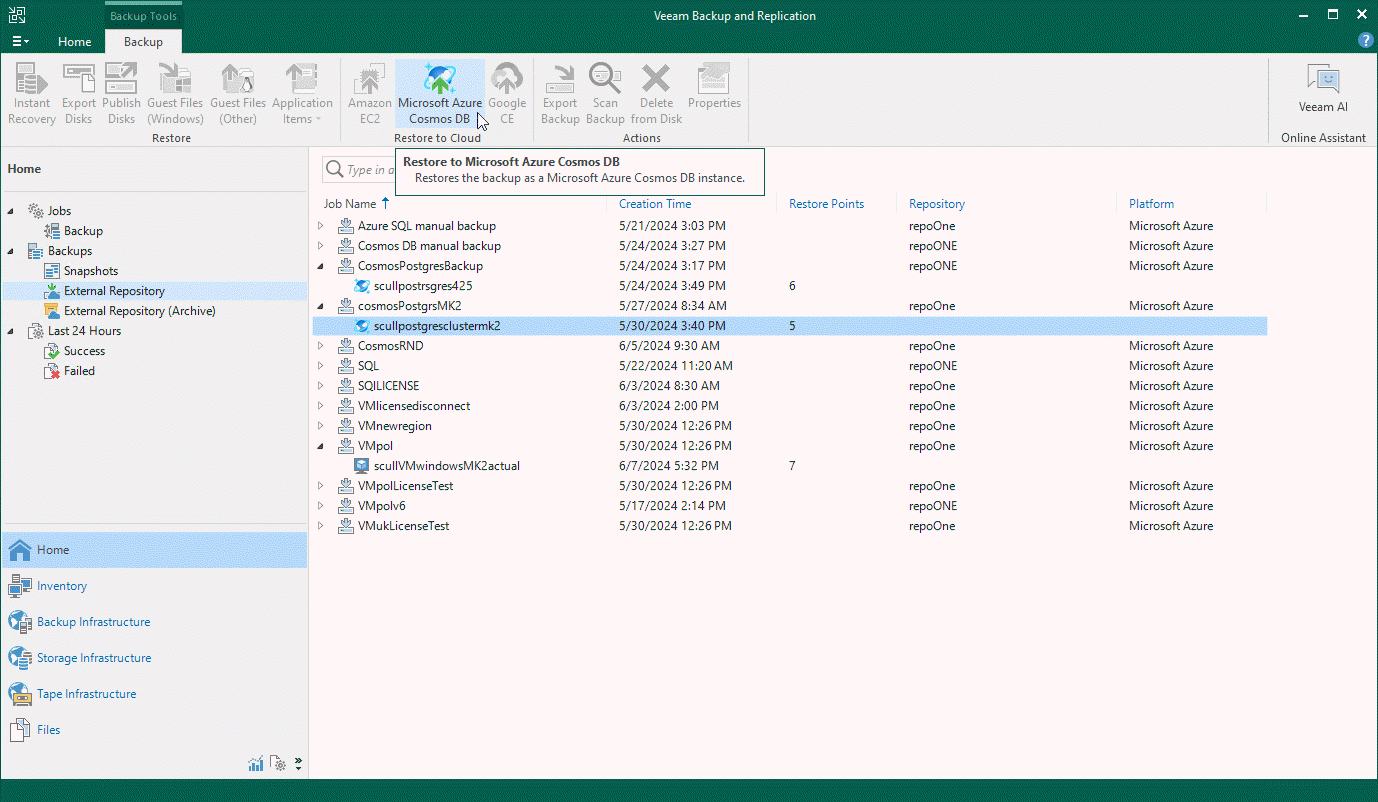Select VMnewregion job row

click(790, 426)
